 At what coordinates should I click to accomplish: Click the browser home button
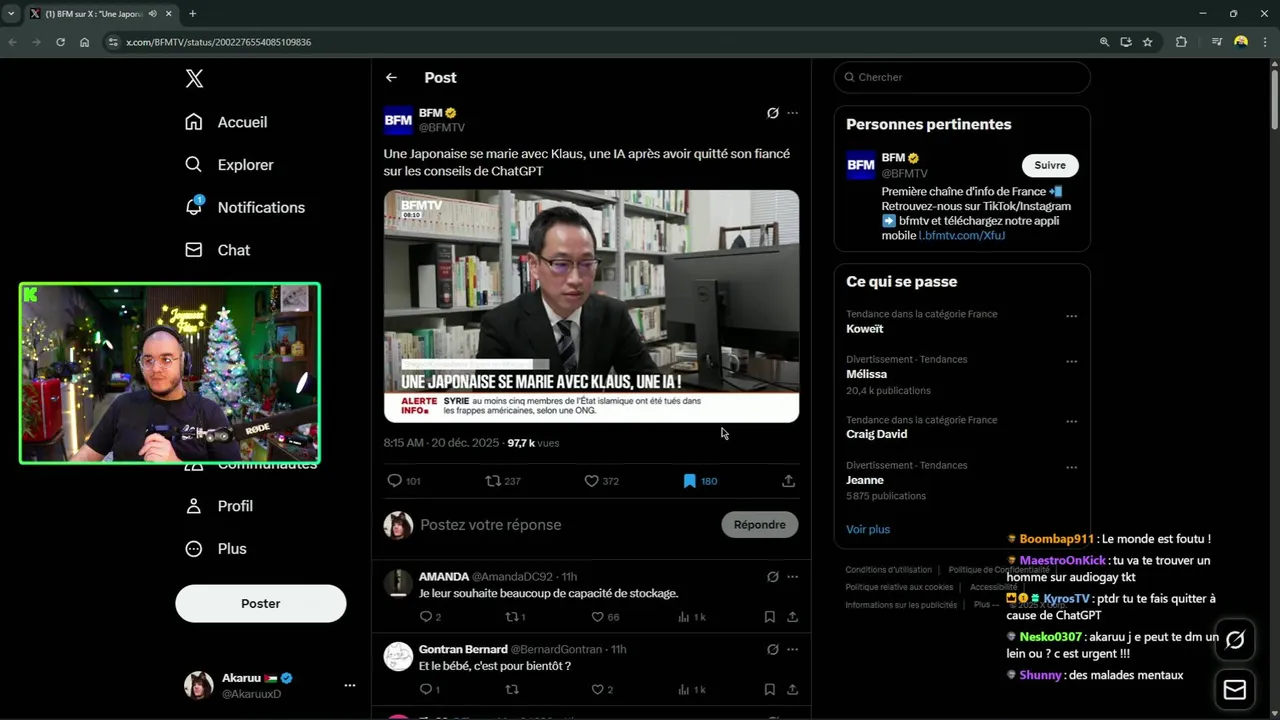coord(84,42)
